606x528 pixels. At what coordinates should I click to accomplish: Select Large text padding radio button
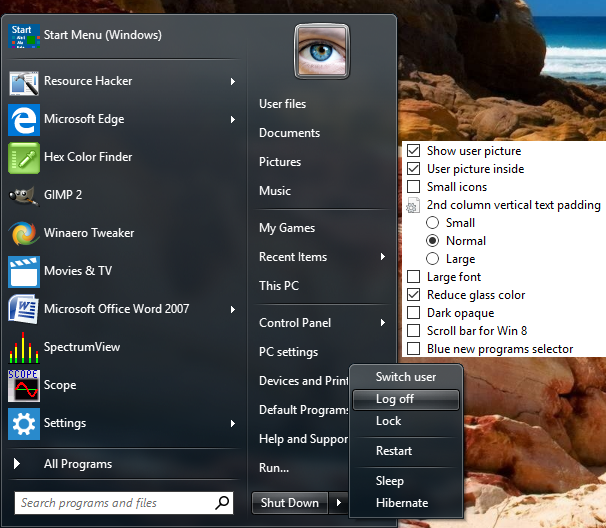(433, 259)
